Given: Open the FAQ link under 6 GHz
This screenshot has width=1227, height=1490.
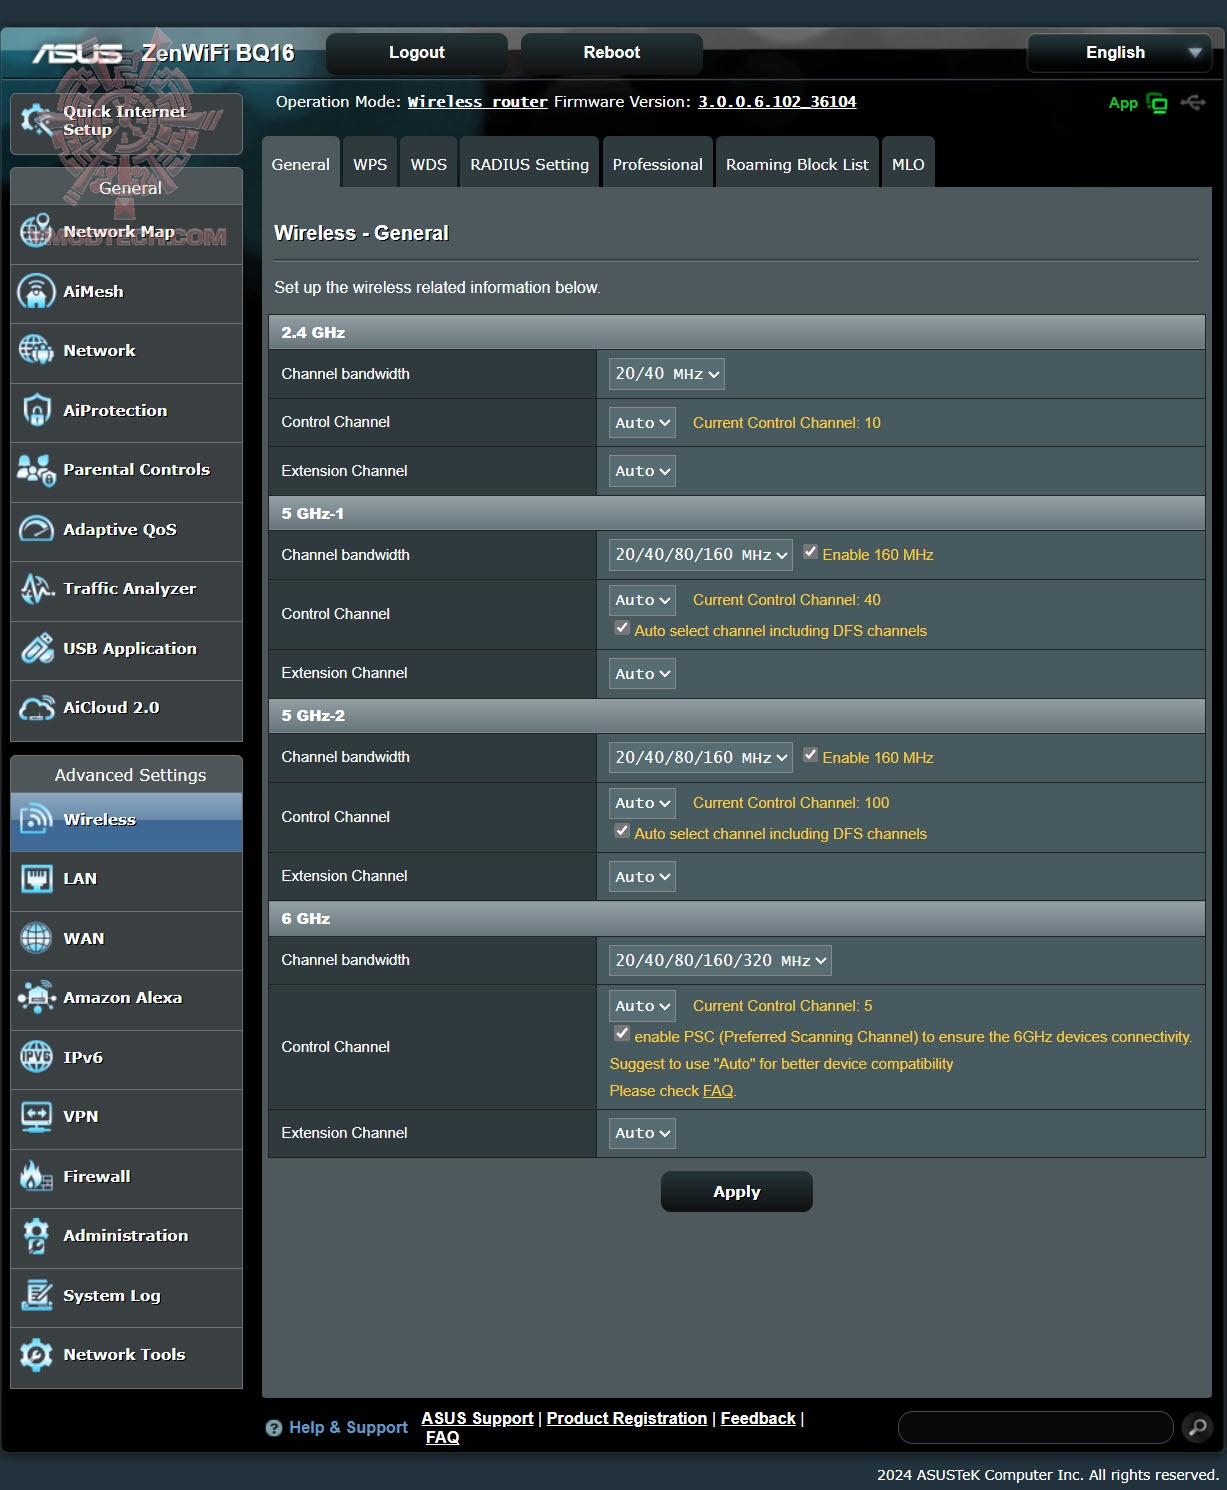Looking at the screenshot, I should (718, 1091).
